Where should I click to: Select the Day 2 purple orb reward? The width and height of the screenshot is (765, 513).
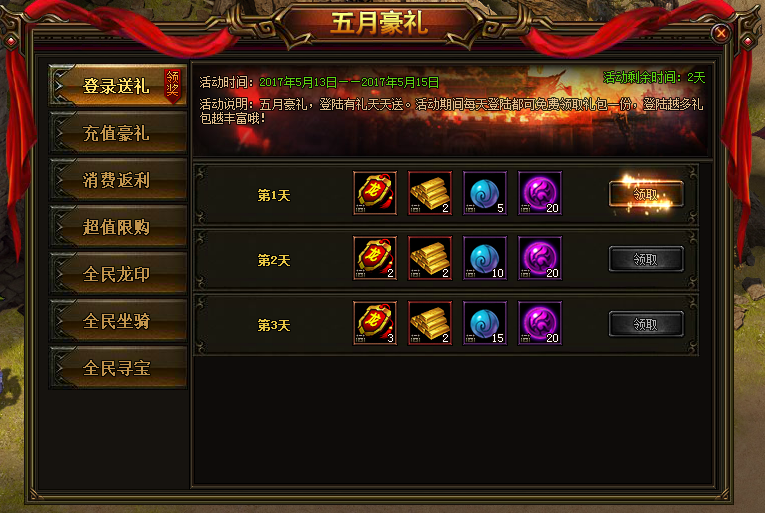[x=540, y=258]
